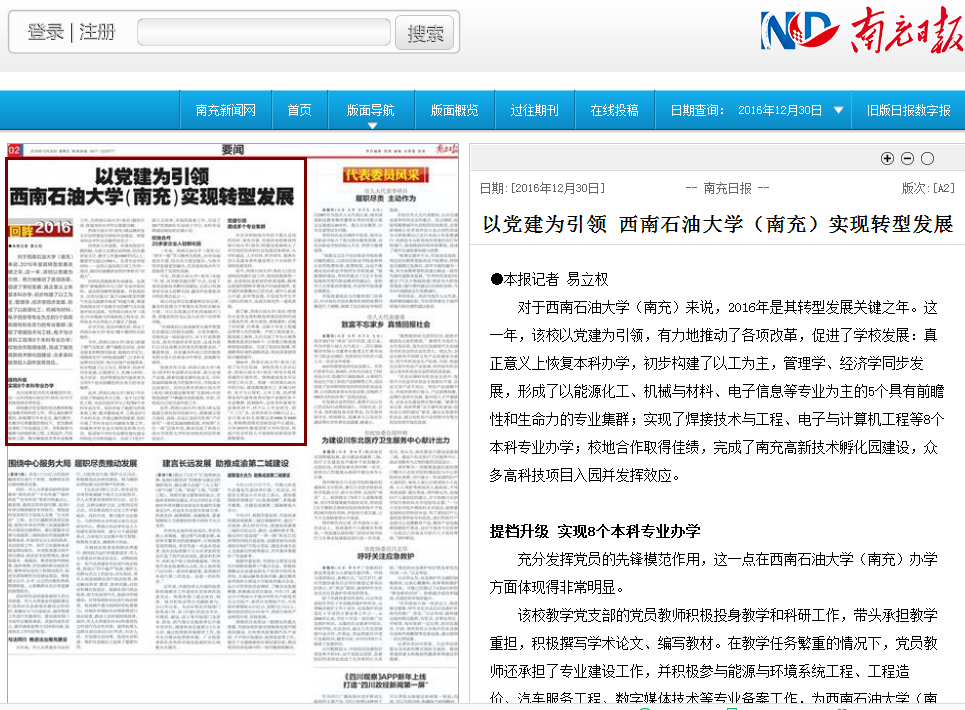Viewport: 965px width, 710px height.
Task: Click the zoom out minus icon
Action: pyautogui.click(x=907, y=159)
